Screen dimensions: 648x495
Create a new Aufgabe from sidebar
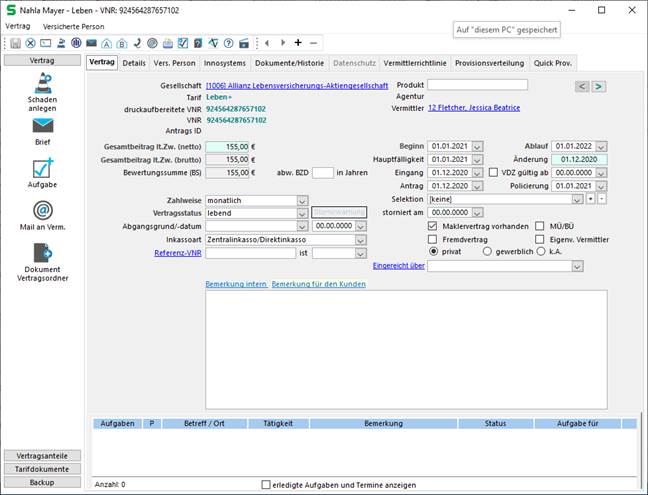[42, 167]
